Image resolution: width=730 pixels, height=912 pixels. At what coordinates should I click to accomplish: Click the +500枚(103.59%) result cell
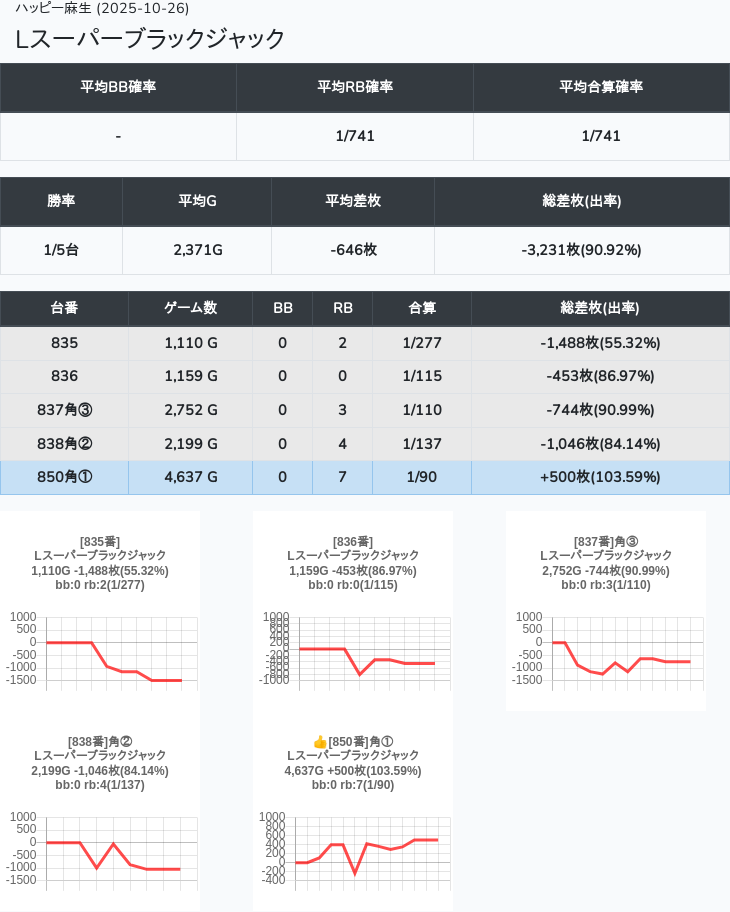tap(600, 477)
